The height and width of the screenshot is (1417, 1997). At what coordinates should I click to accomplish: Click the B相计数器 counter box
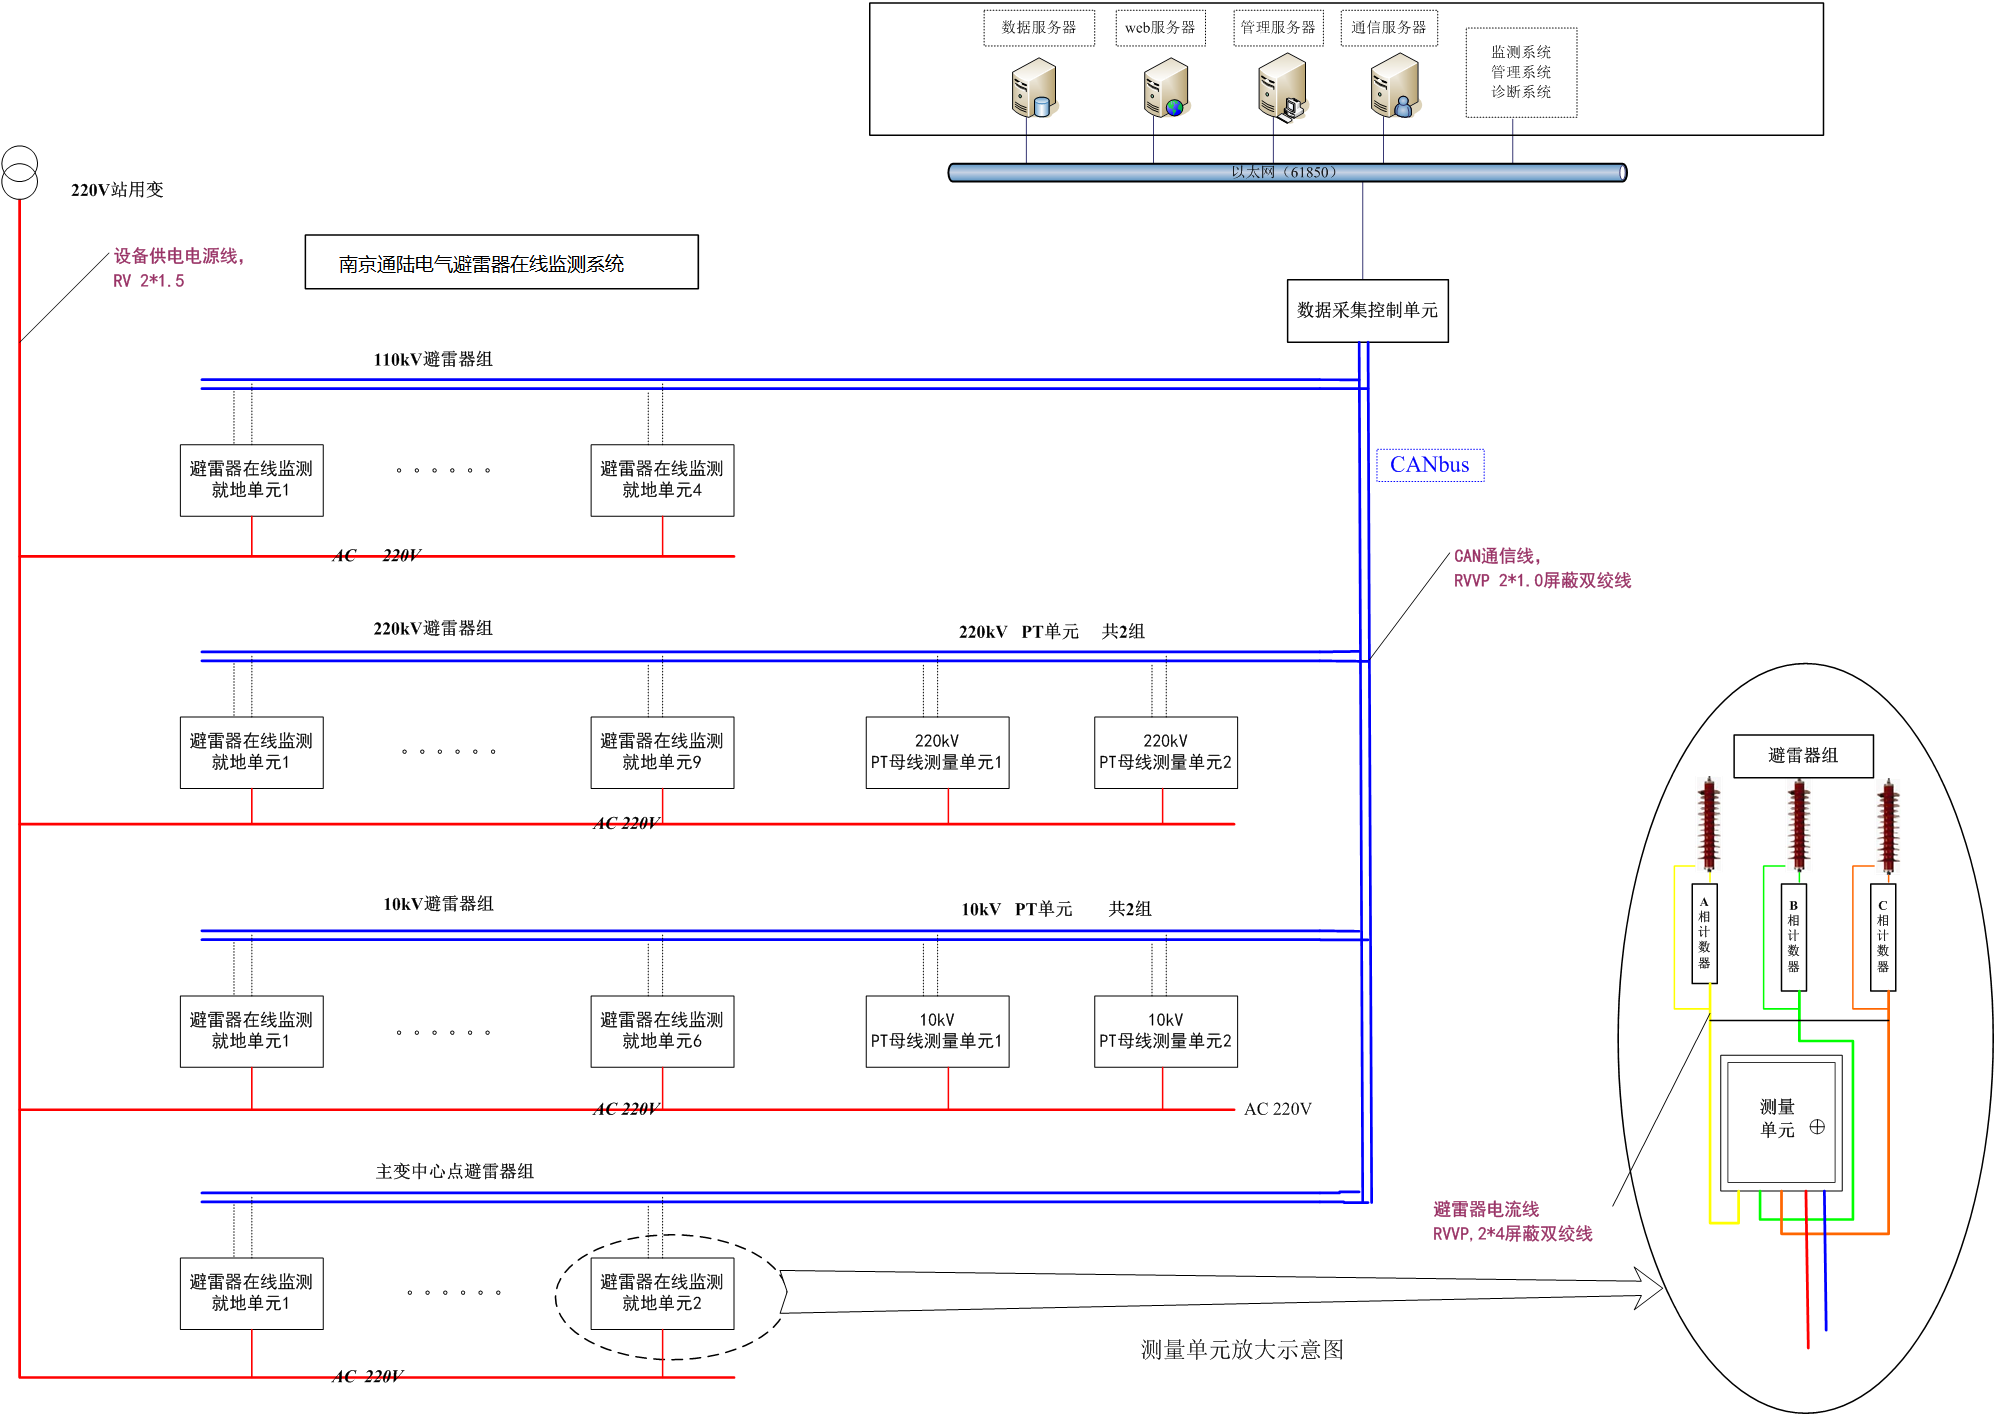pos(1793,936)
